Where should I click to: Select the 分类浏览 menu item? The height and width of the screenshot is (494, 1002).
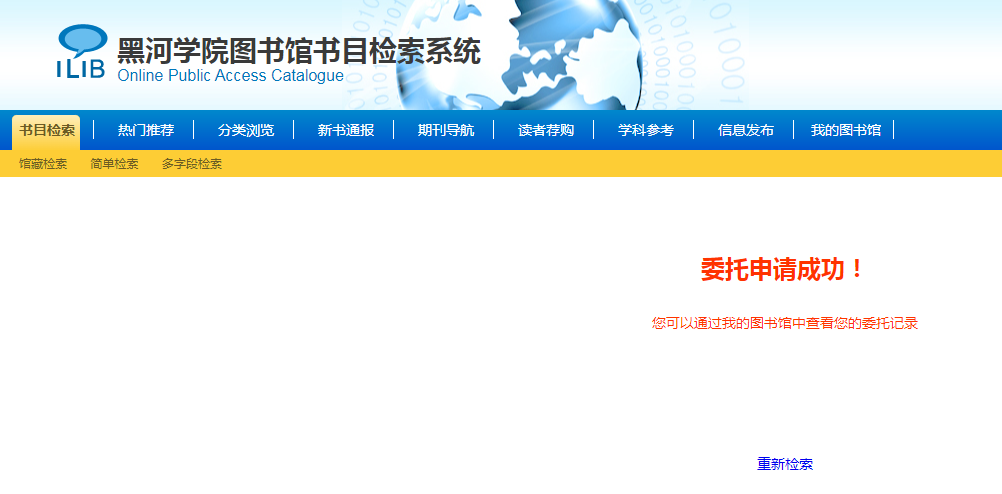[245, 131]
